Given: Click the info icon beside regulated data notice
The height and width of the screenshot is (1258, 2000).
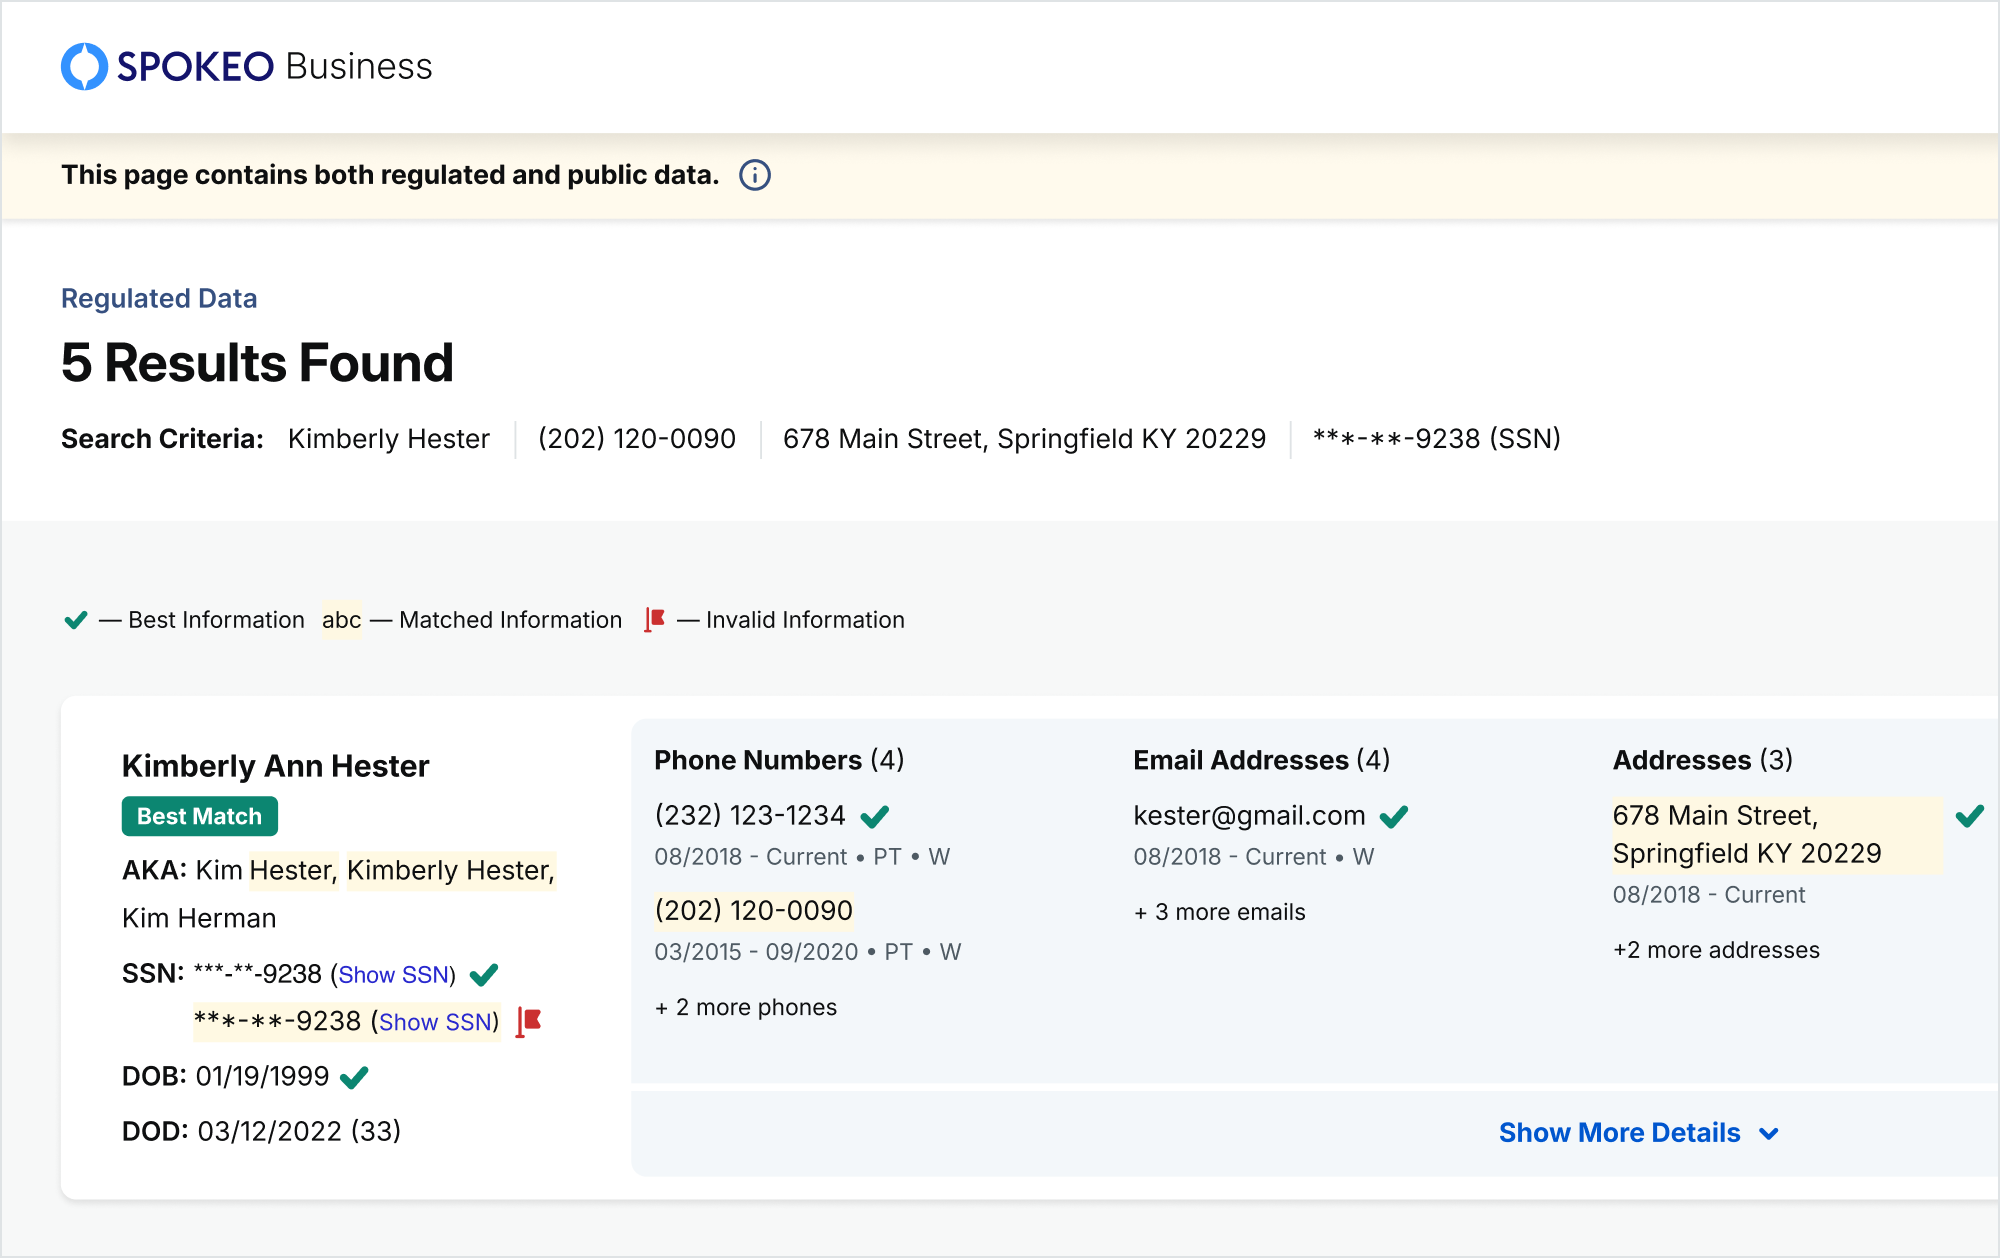Looking at the screenshot, I should pos(755,176).
